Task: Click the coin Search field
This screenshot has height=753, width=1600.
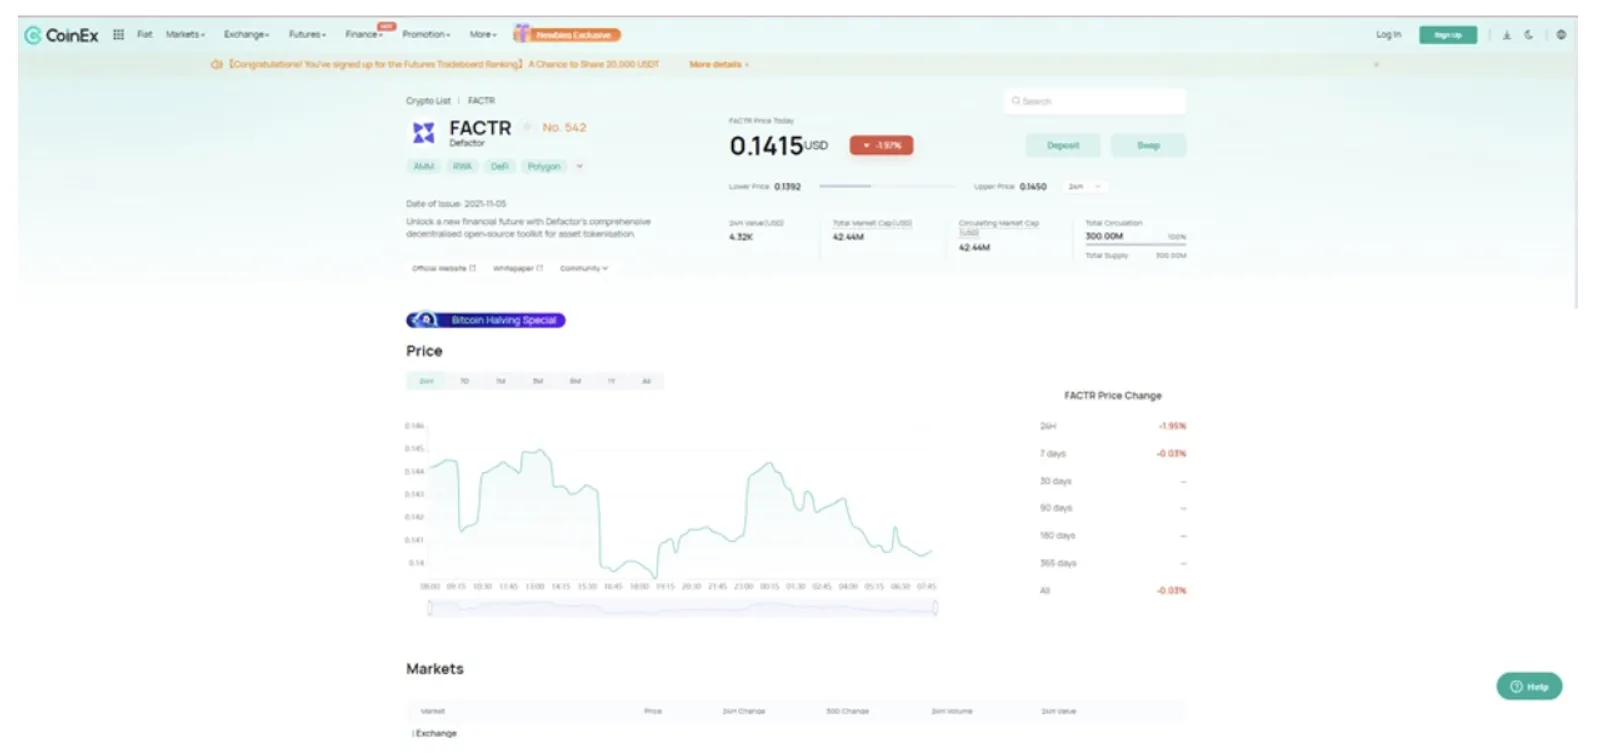Action: 1094,101
